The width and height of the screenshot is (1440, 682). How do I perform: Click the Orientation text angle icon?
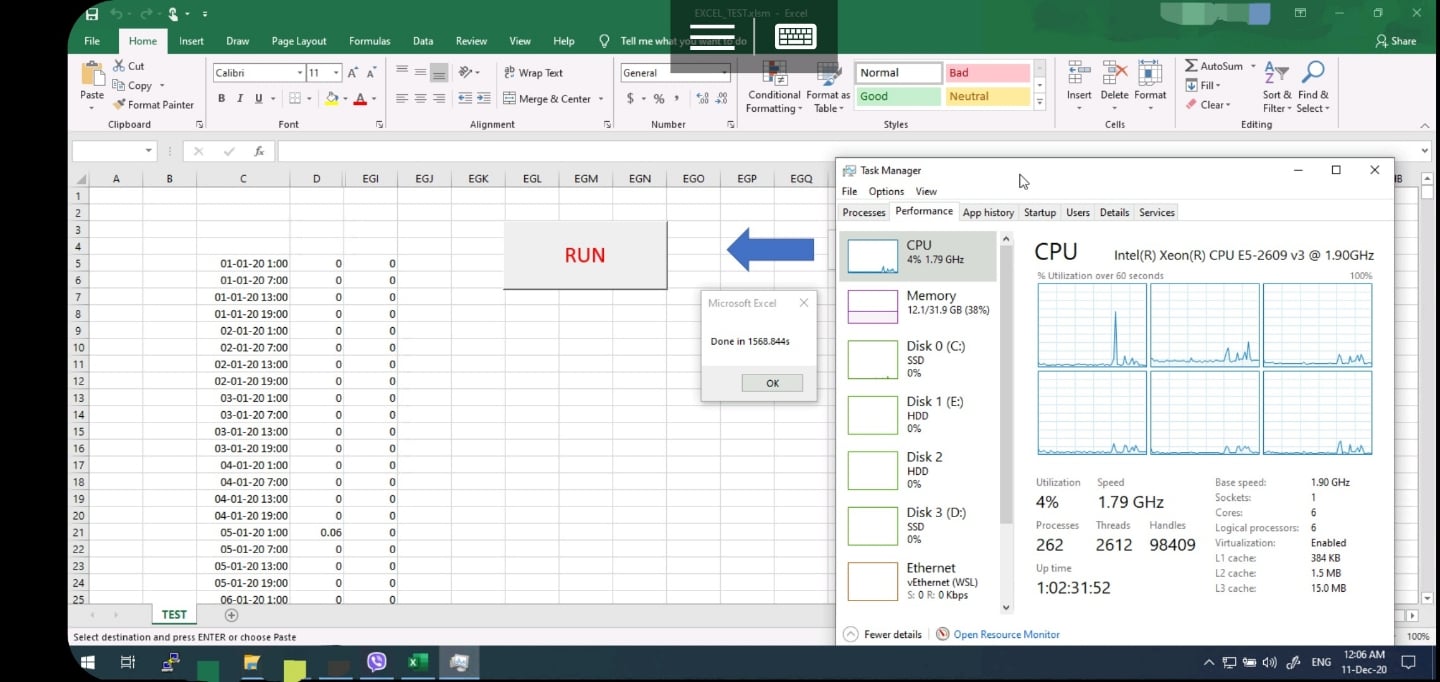pyautogui.click(x=465, y=72)
